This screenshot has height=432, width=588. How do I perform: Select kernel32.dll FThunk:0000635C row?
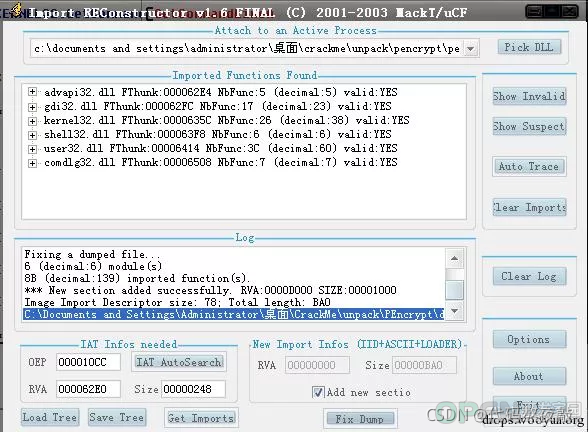click(226, 120)
